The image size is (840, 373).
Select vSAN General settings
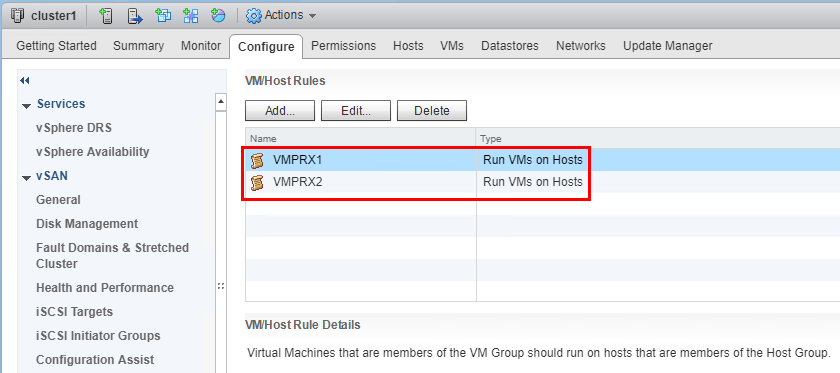pos(58,200)
